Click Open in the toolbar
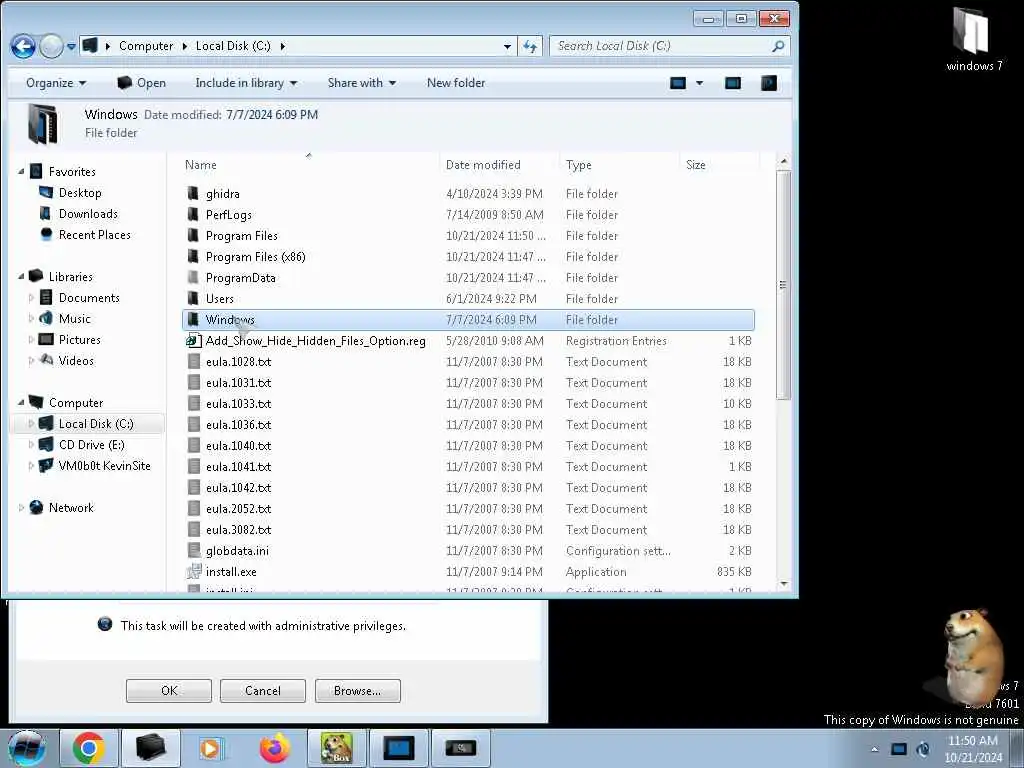The image size is (1024, 768). (x=141, y=83)
